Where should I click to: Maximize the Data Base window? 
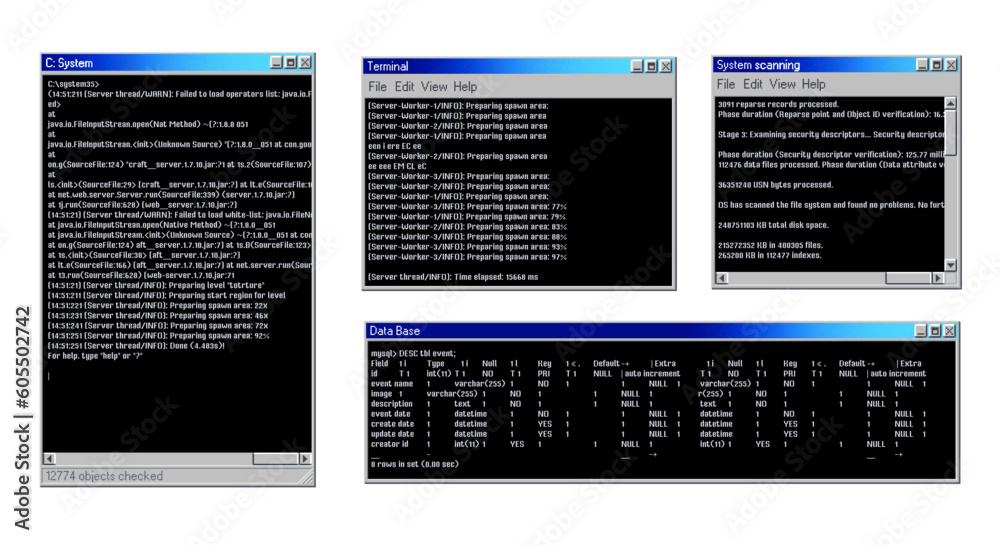point(935,330)
